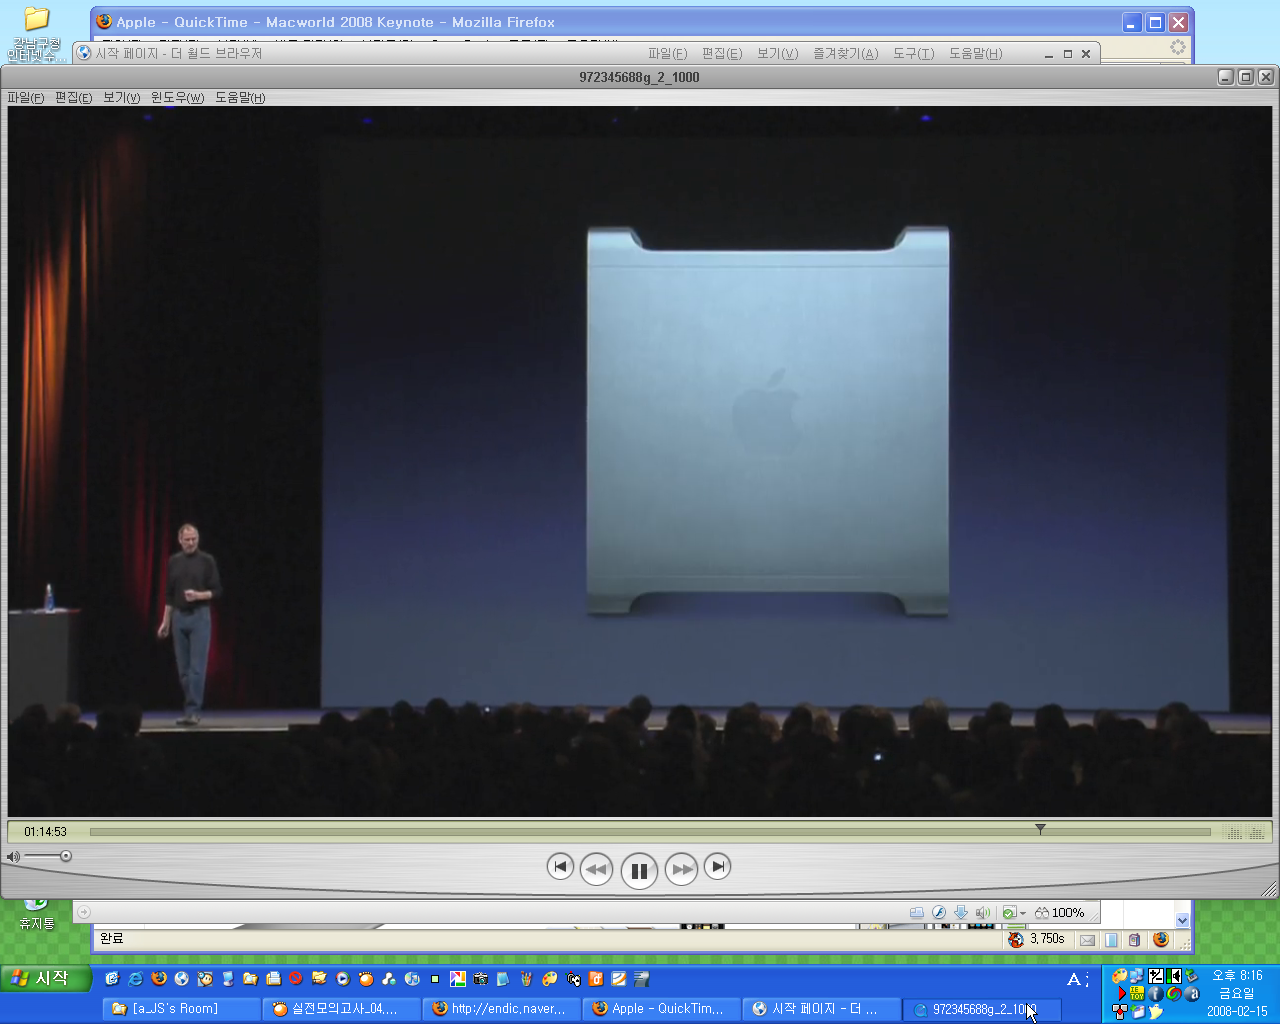This screenshot has height=1024, width=1280.
Task: Switch to the endic.naver Firefox taskbar item
Action: pyautogui.click(x=501, y=1009)
